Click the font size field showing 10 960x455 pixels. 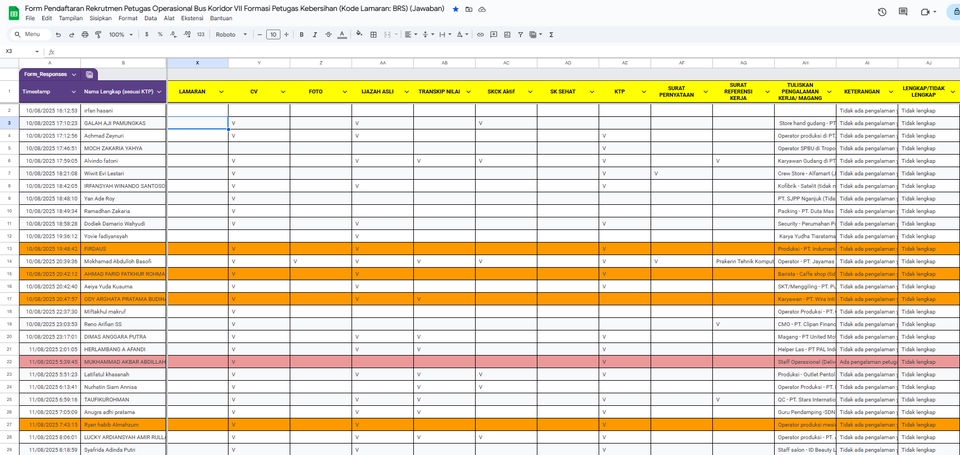pyautogui.click(x=273, y=35)
